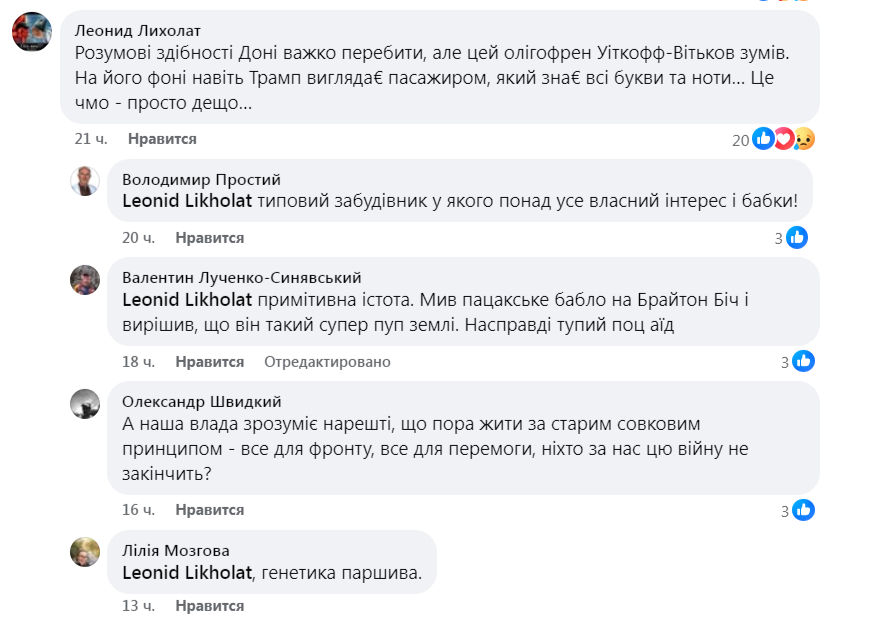Like Валентин Лученко-Синявський's reply
This screenshot has height=620, width=871.
pos(210,361)
